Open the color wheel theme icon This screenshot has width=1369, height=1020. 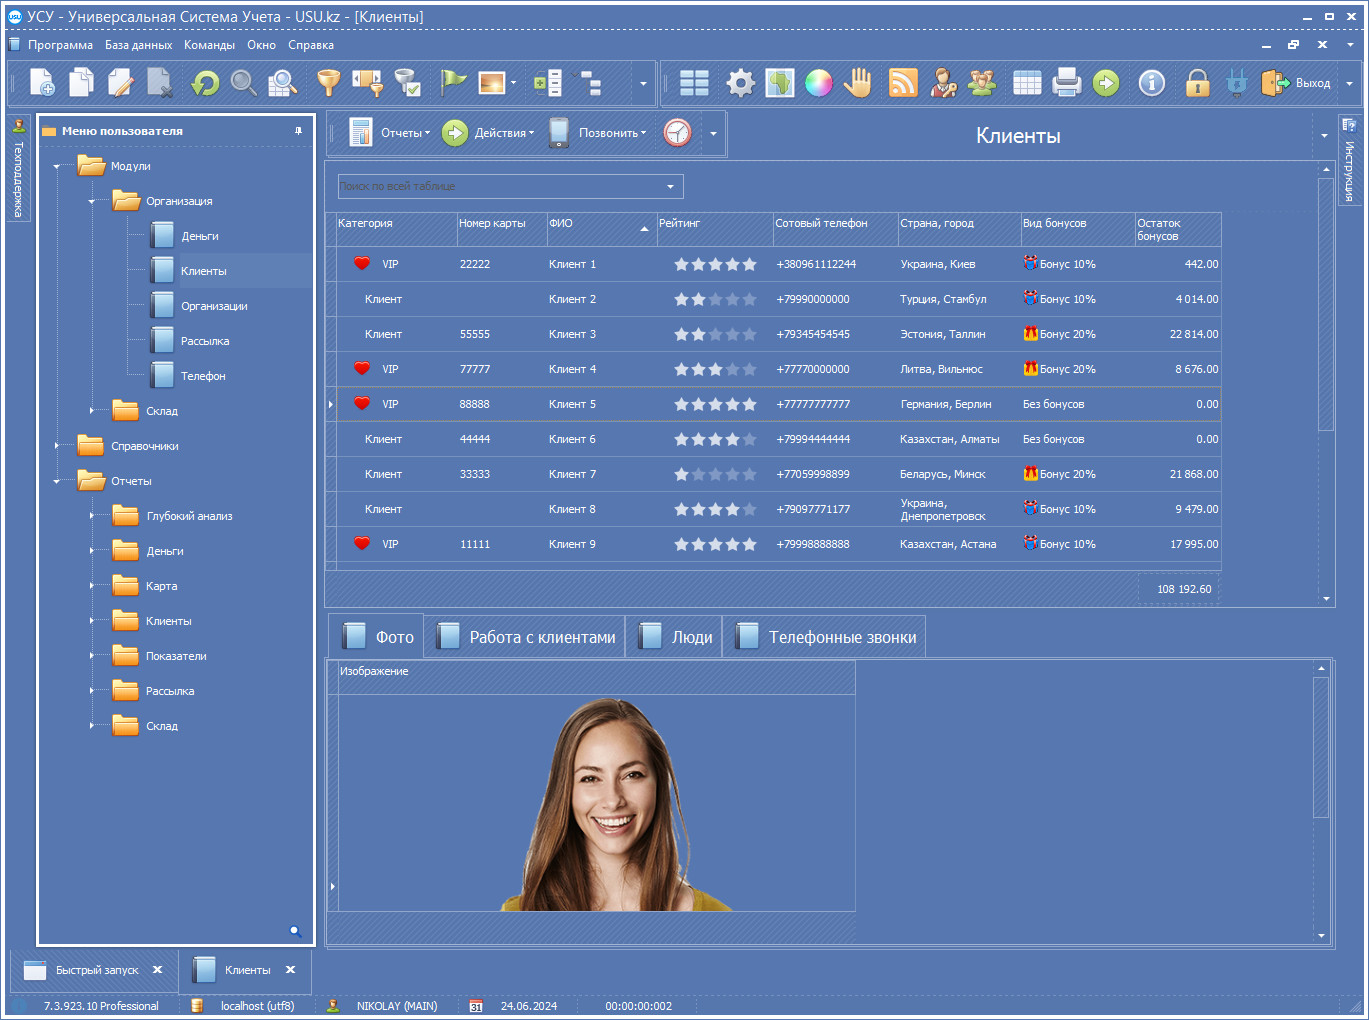point(818,83)
